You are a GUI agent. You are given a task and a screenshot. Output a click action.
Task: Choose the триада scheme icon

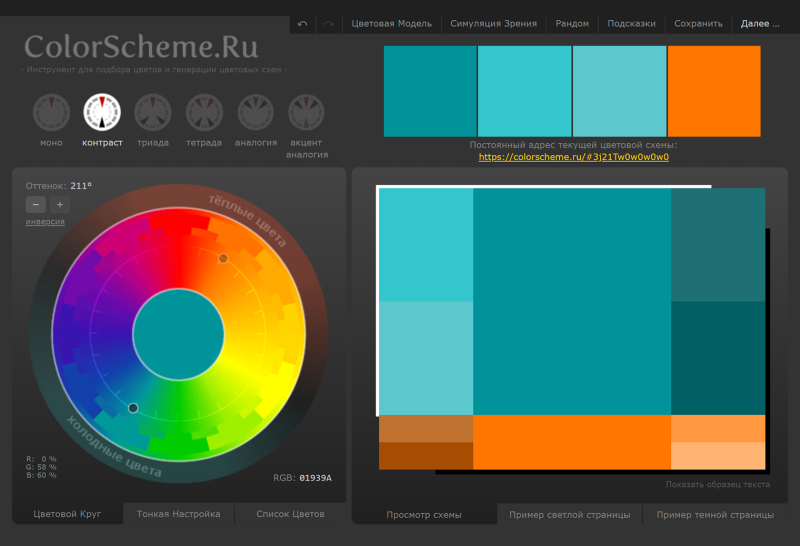pos(153,112)
